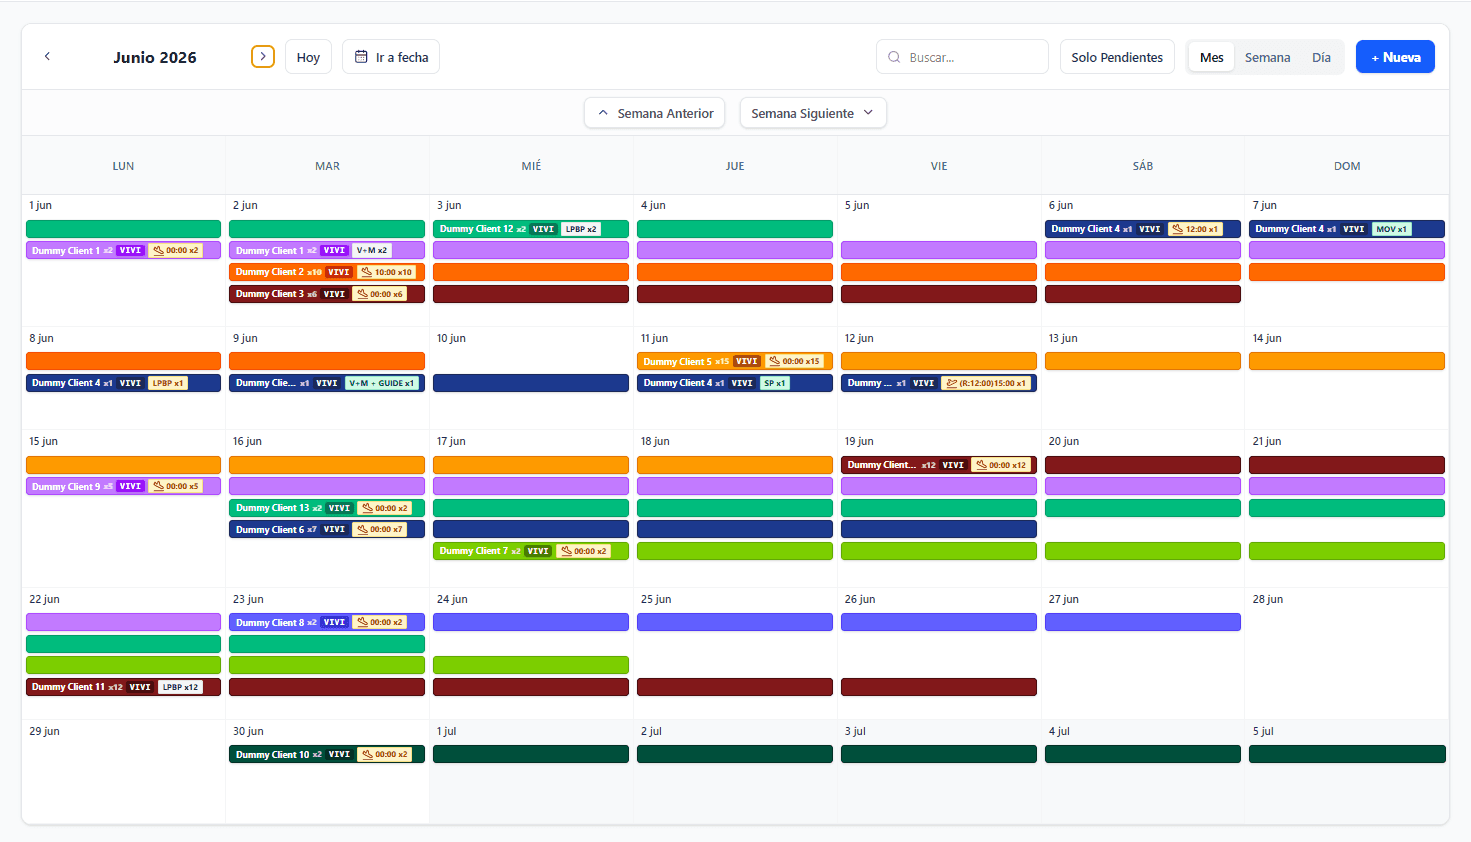
Task: Advance to the next month with the orange arrow
Action: click(x=262, y=57)
